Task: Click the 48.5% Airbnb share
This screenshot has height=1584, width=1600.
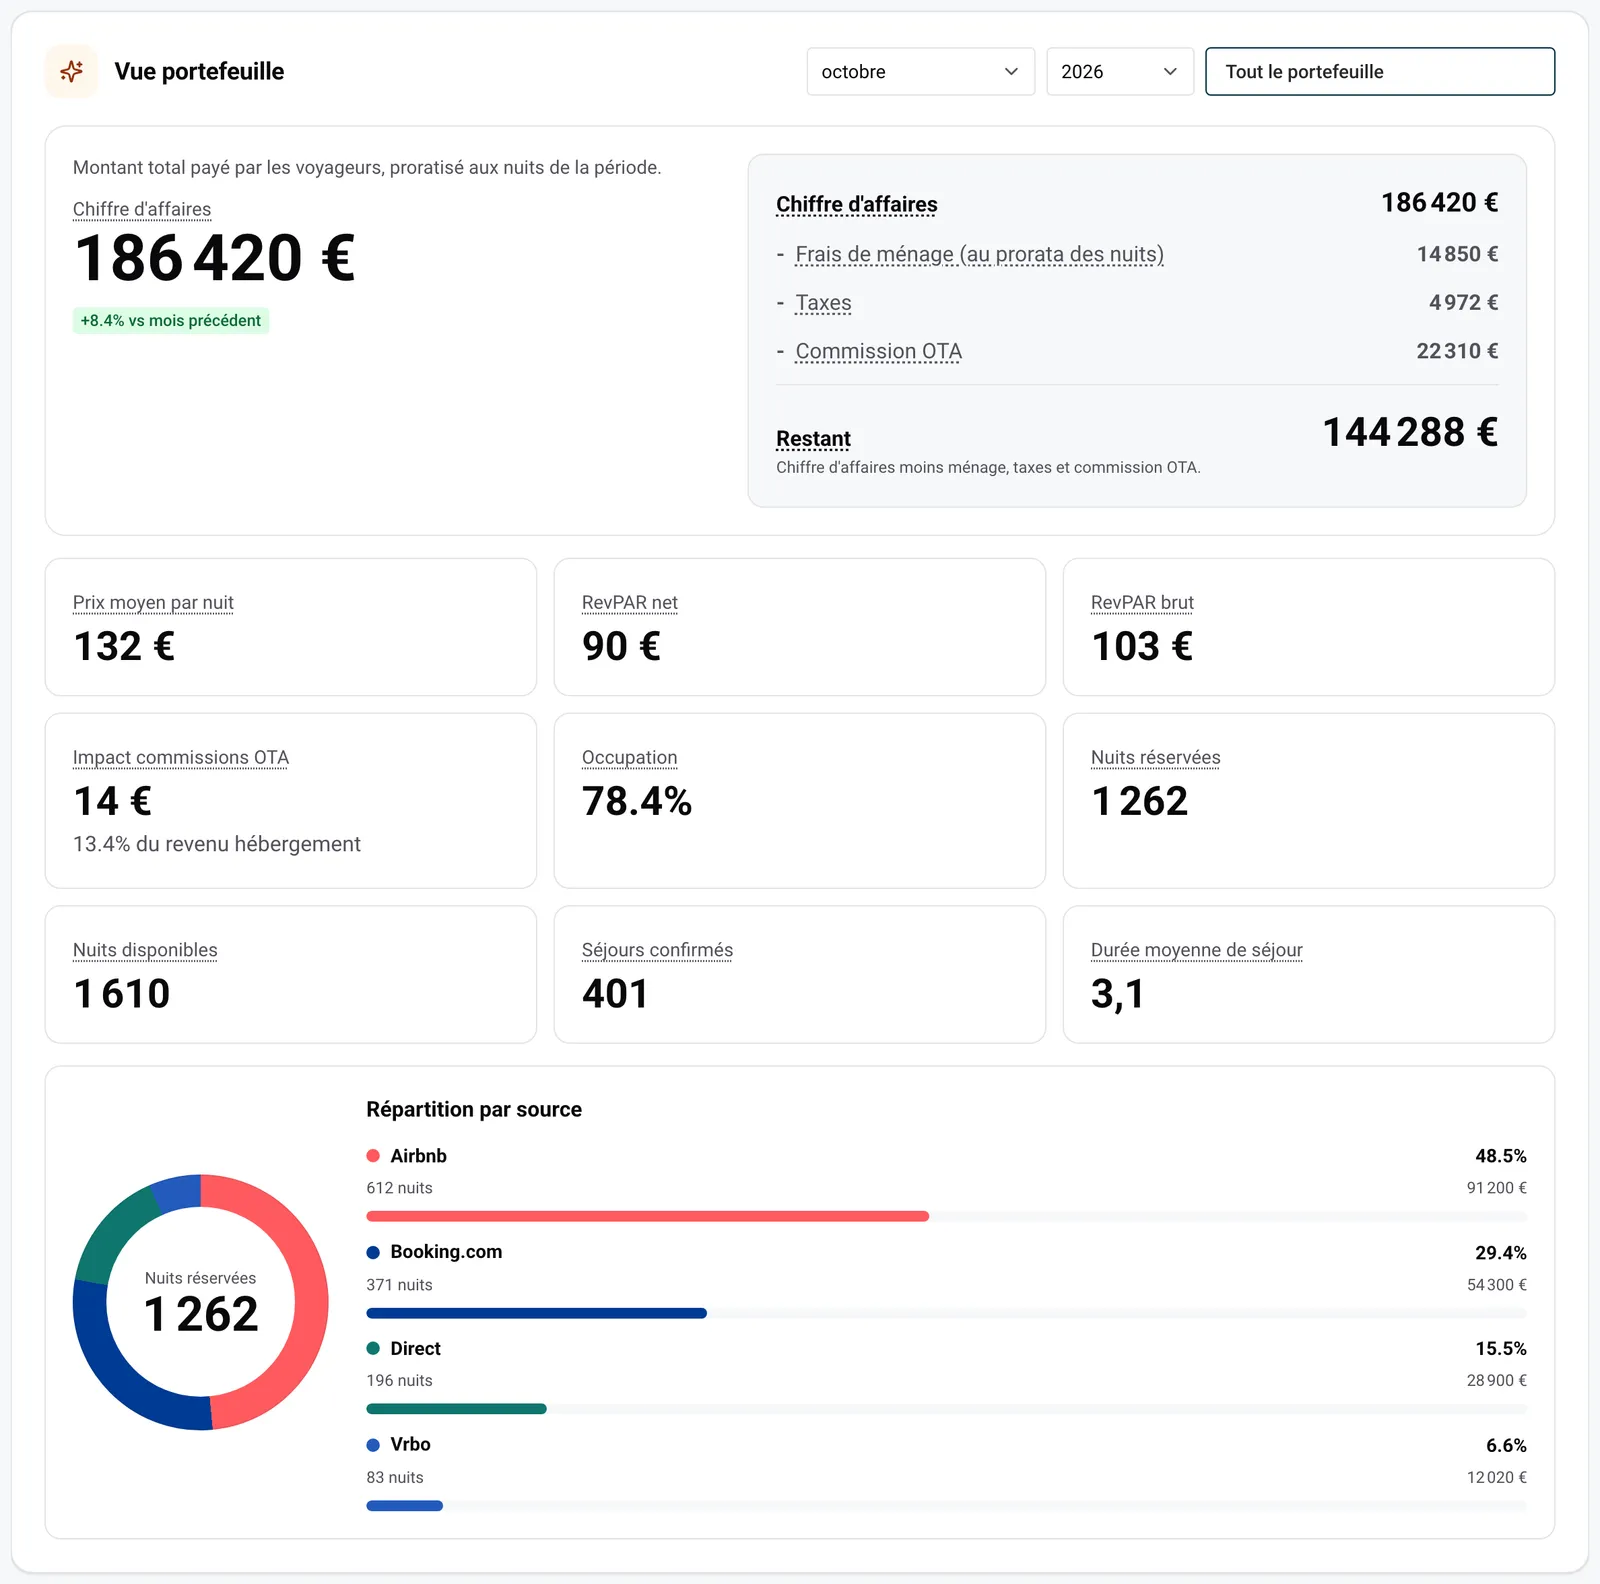Action: 1501,1156
